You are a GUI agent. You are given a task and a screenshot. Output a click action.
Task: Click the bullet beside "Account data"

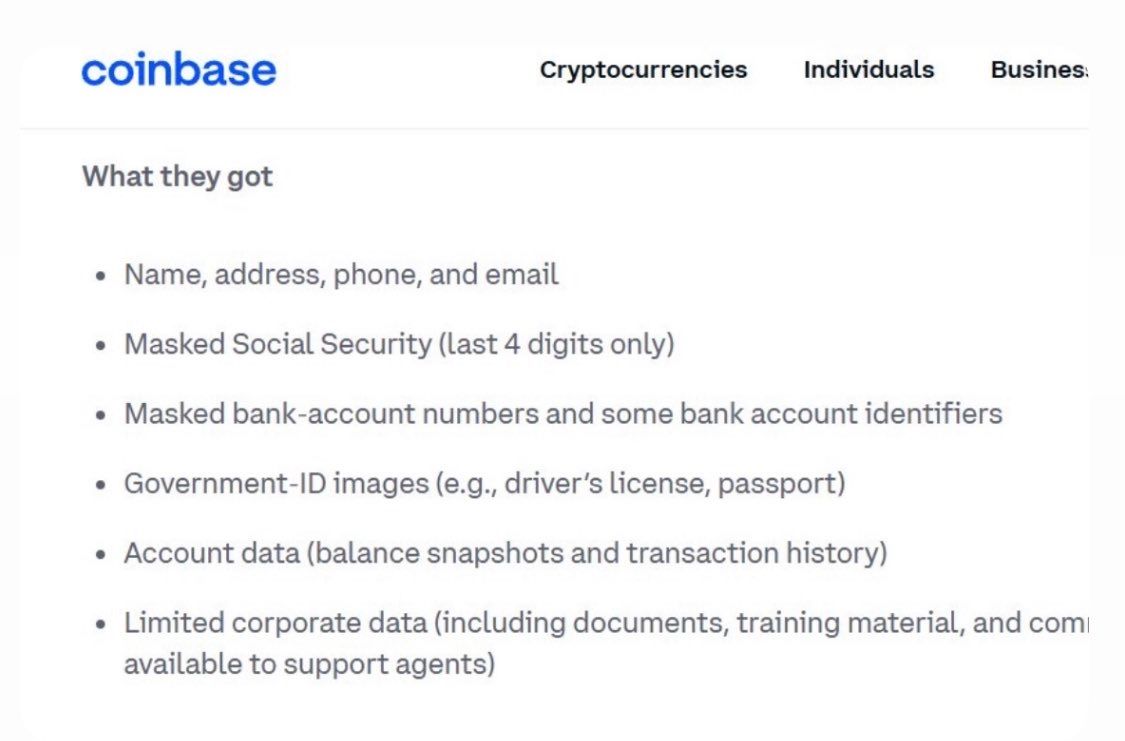[100, 555]
